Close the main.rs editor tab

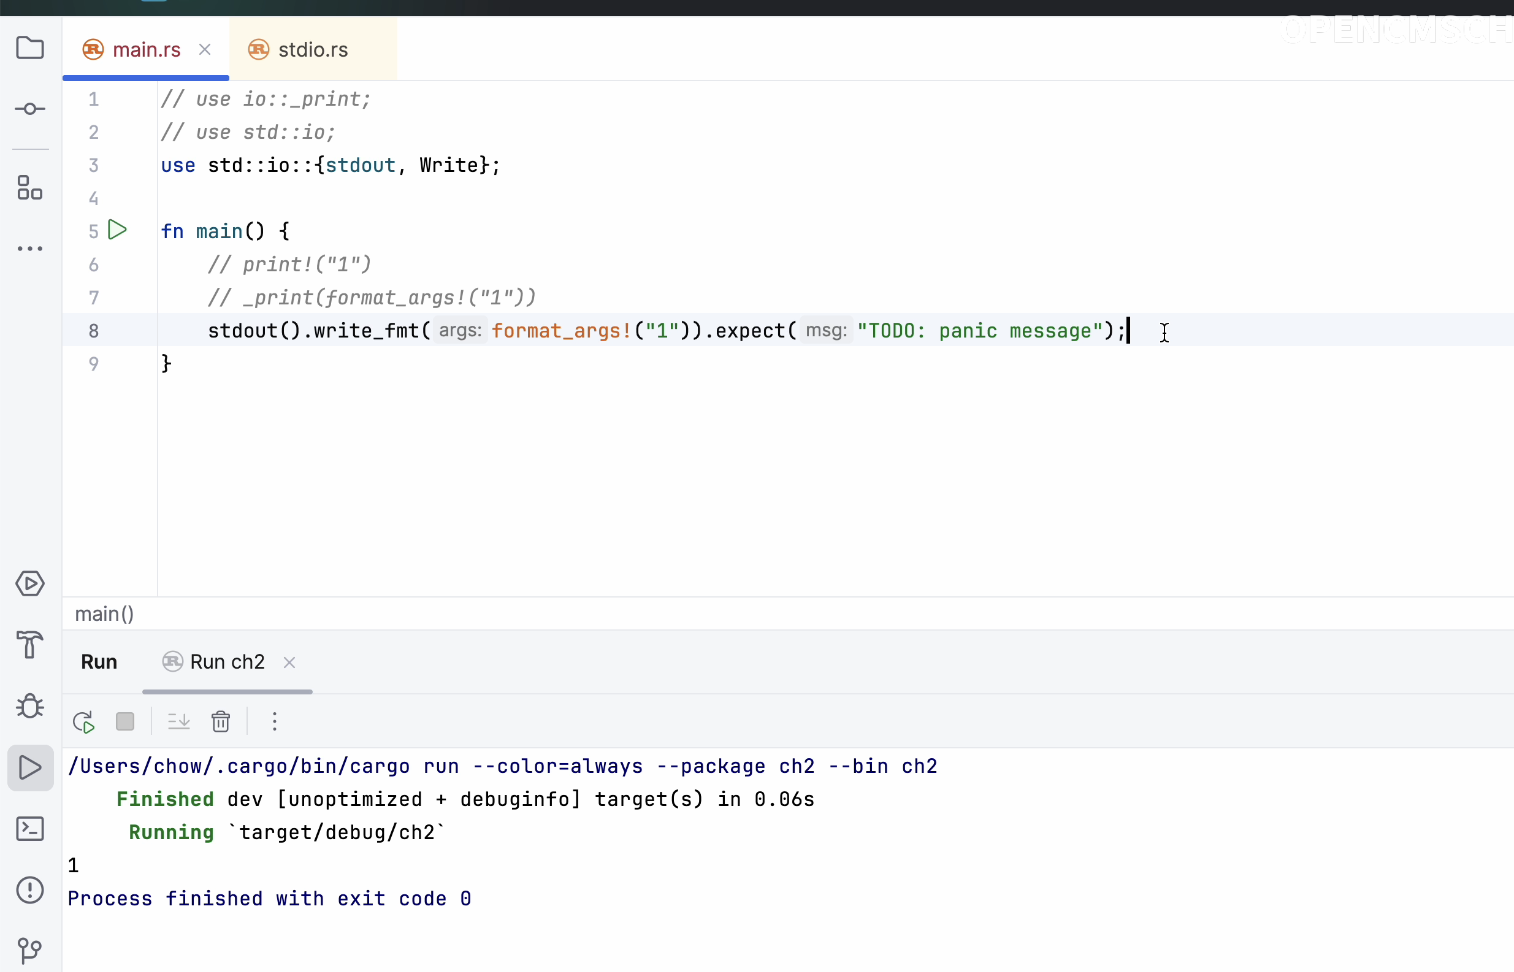(205, 50)
